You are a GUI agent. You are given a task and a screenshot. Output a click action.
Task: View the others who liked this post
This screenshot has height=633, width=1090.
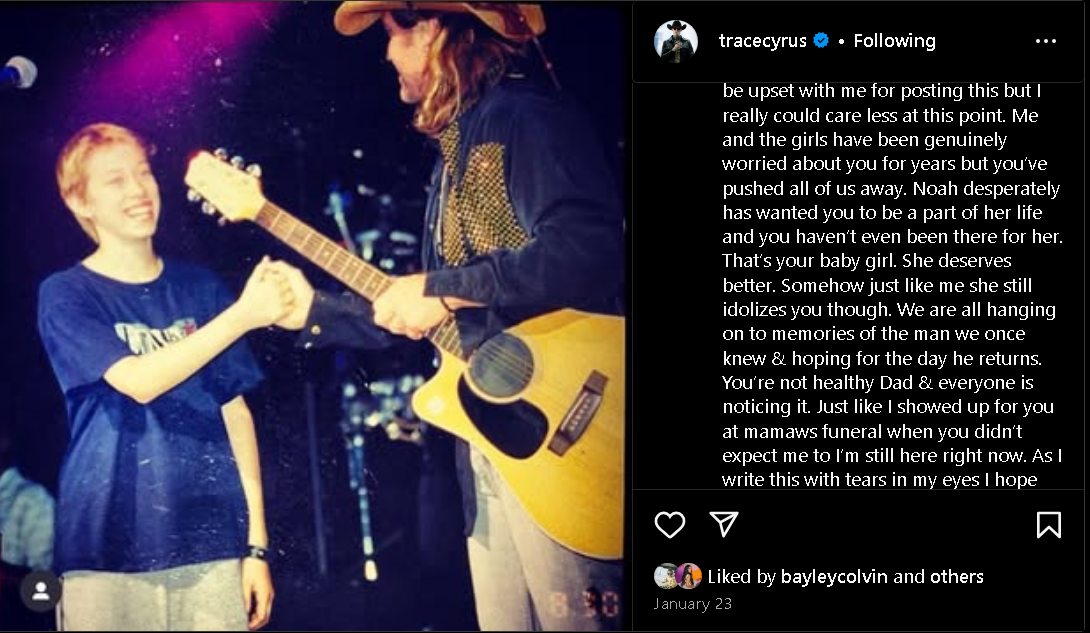957,576
